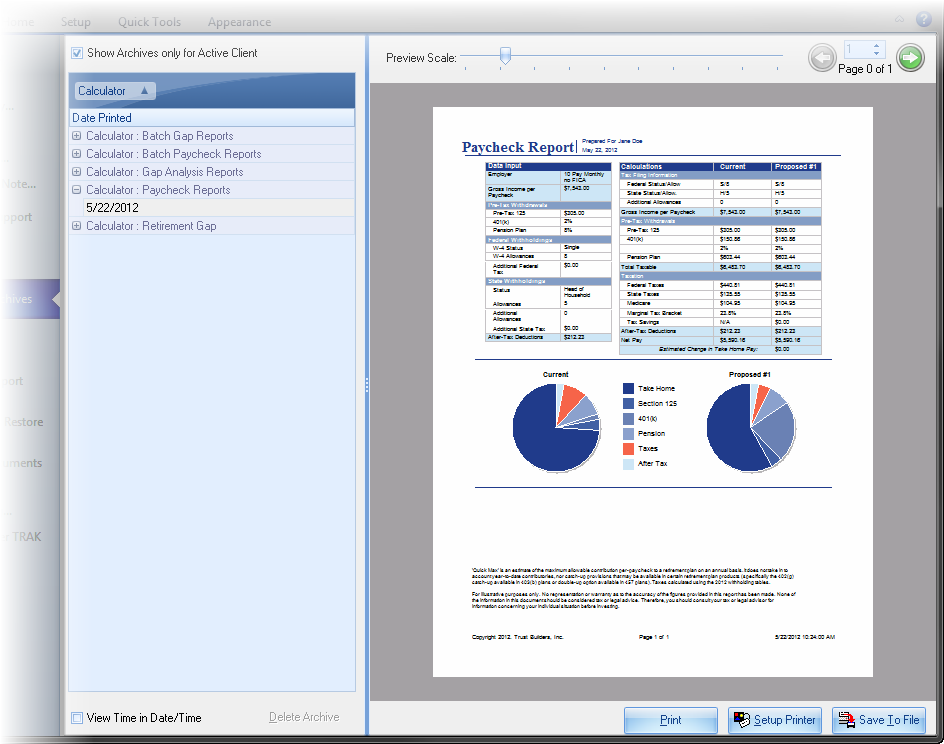
Task: Collapse the ribbon with the chevron icon
Action: click(x=899, y=18)
